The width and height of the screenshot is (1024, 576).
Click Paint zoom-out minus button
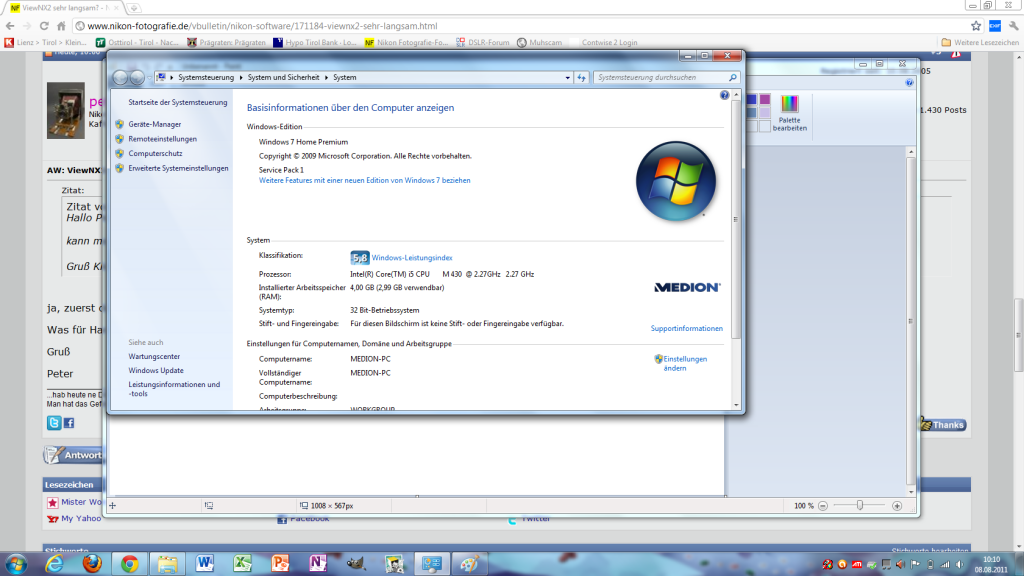(823, 506)
